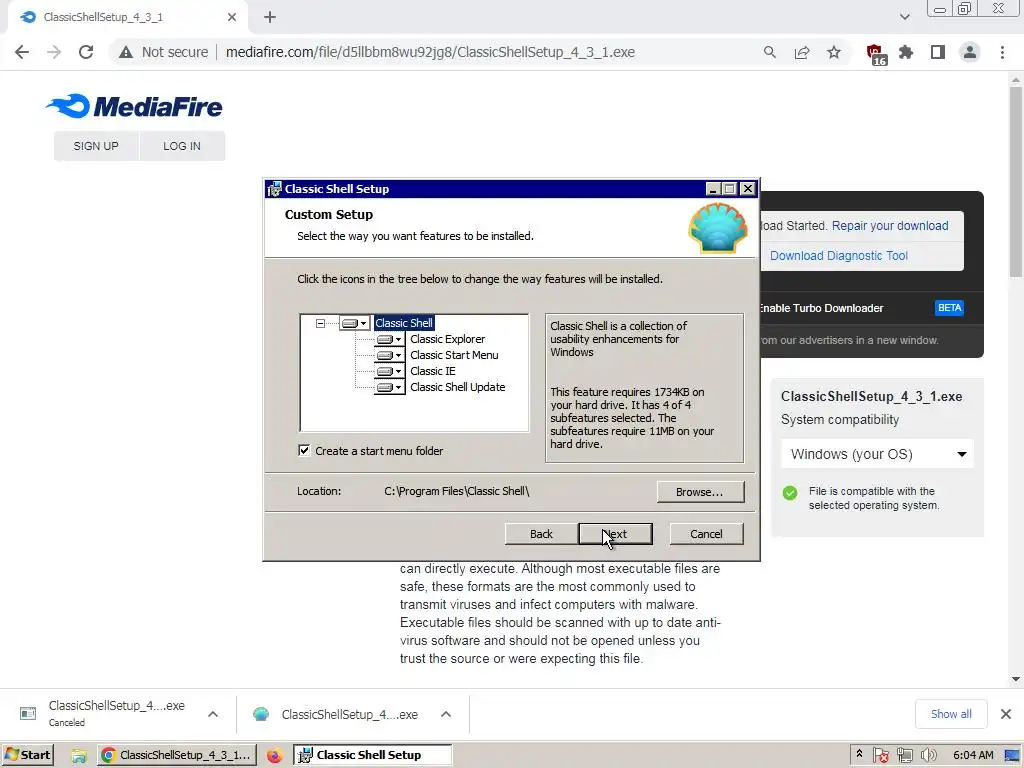This screenshot has height=768, width=1024.
Task: Click the show desktop monitor icon
Action: tap(1012, 756)
